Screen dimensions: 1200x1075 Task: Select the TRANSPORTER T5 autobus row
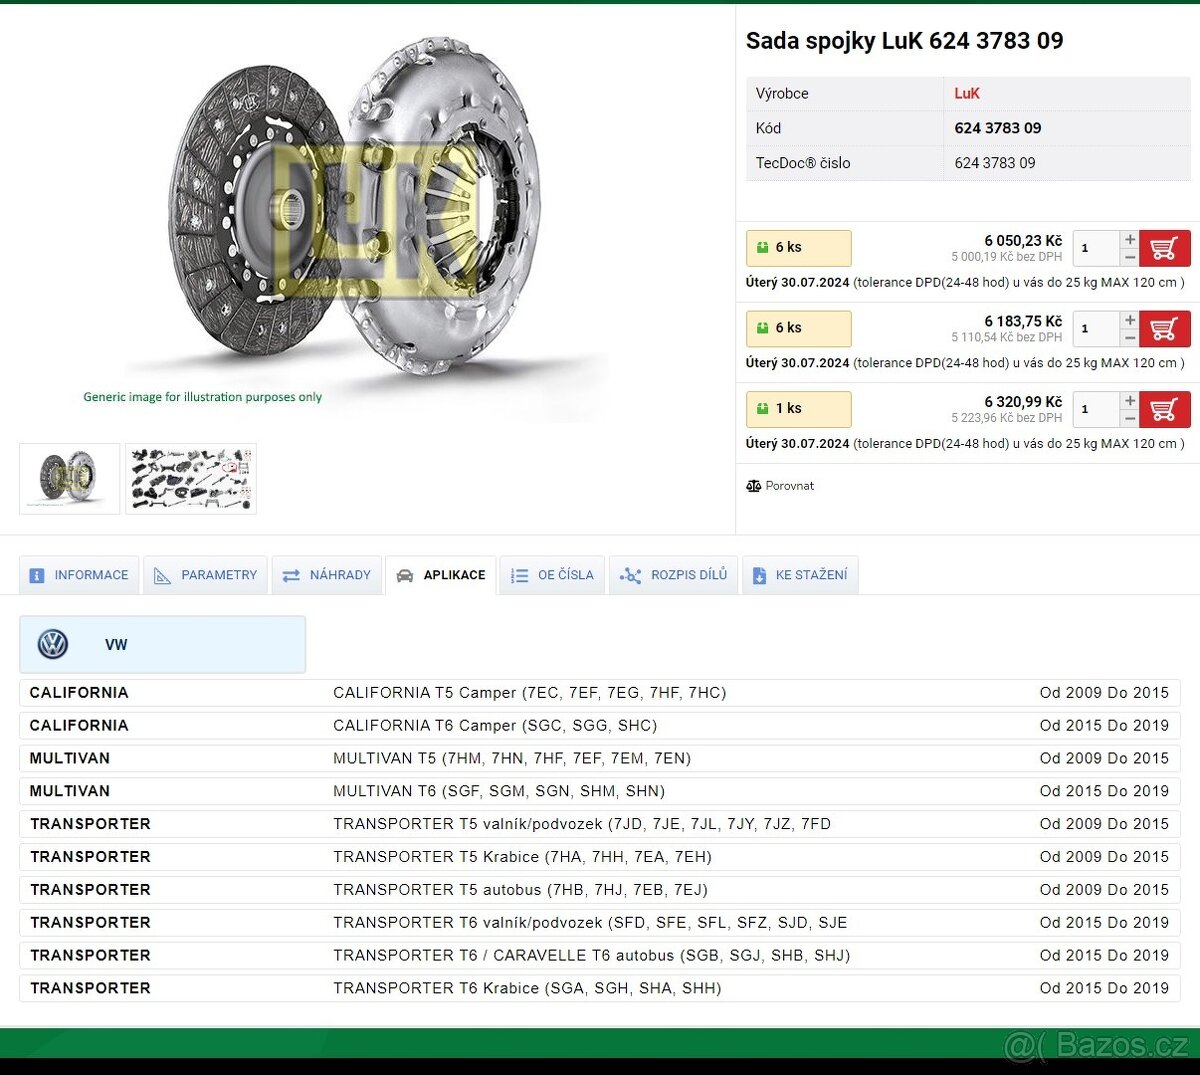click(600, 890)
